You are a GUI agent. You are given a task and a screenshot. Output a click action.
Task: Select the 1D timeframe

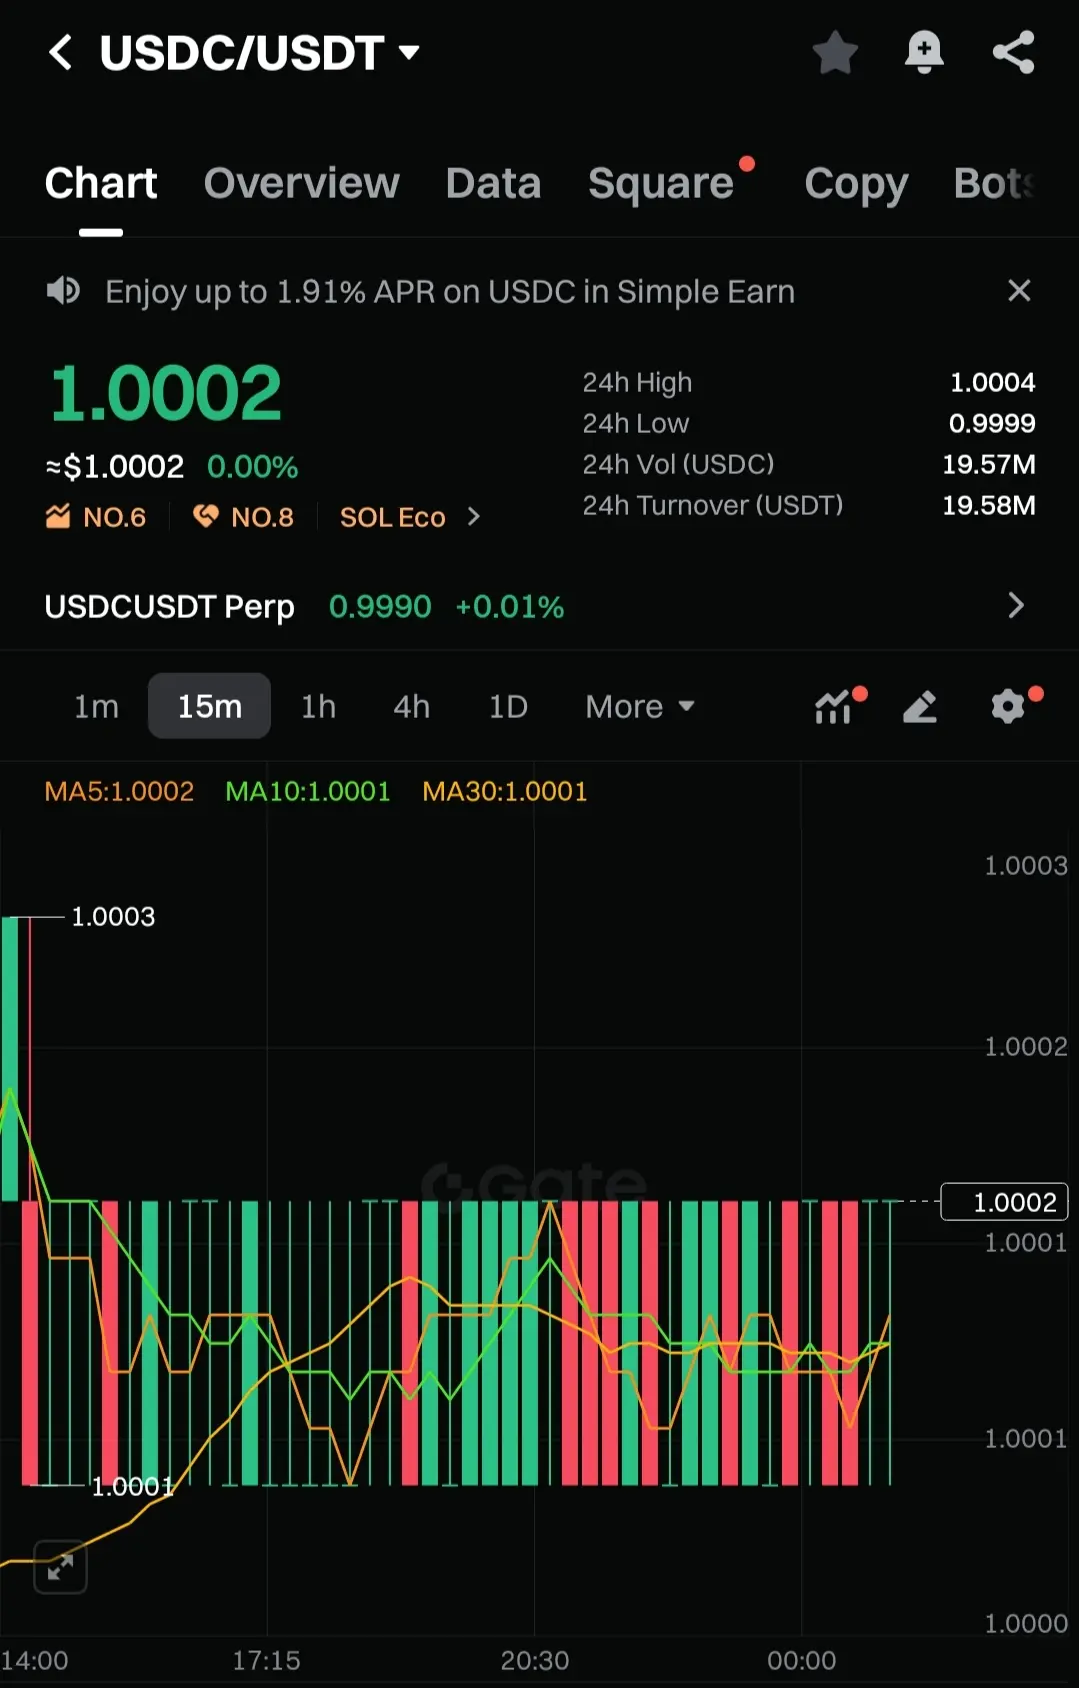[x=508, y=707]
